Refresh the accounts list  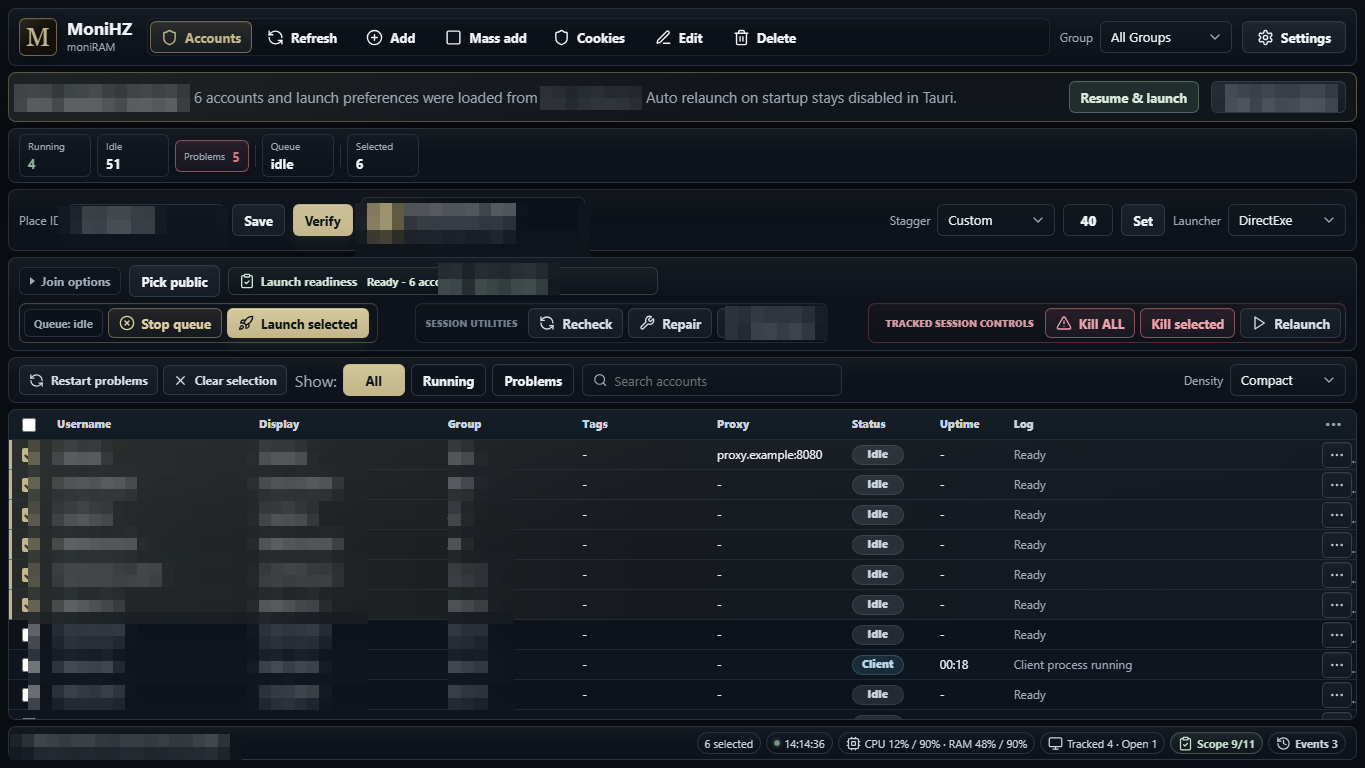click(302, 38)
